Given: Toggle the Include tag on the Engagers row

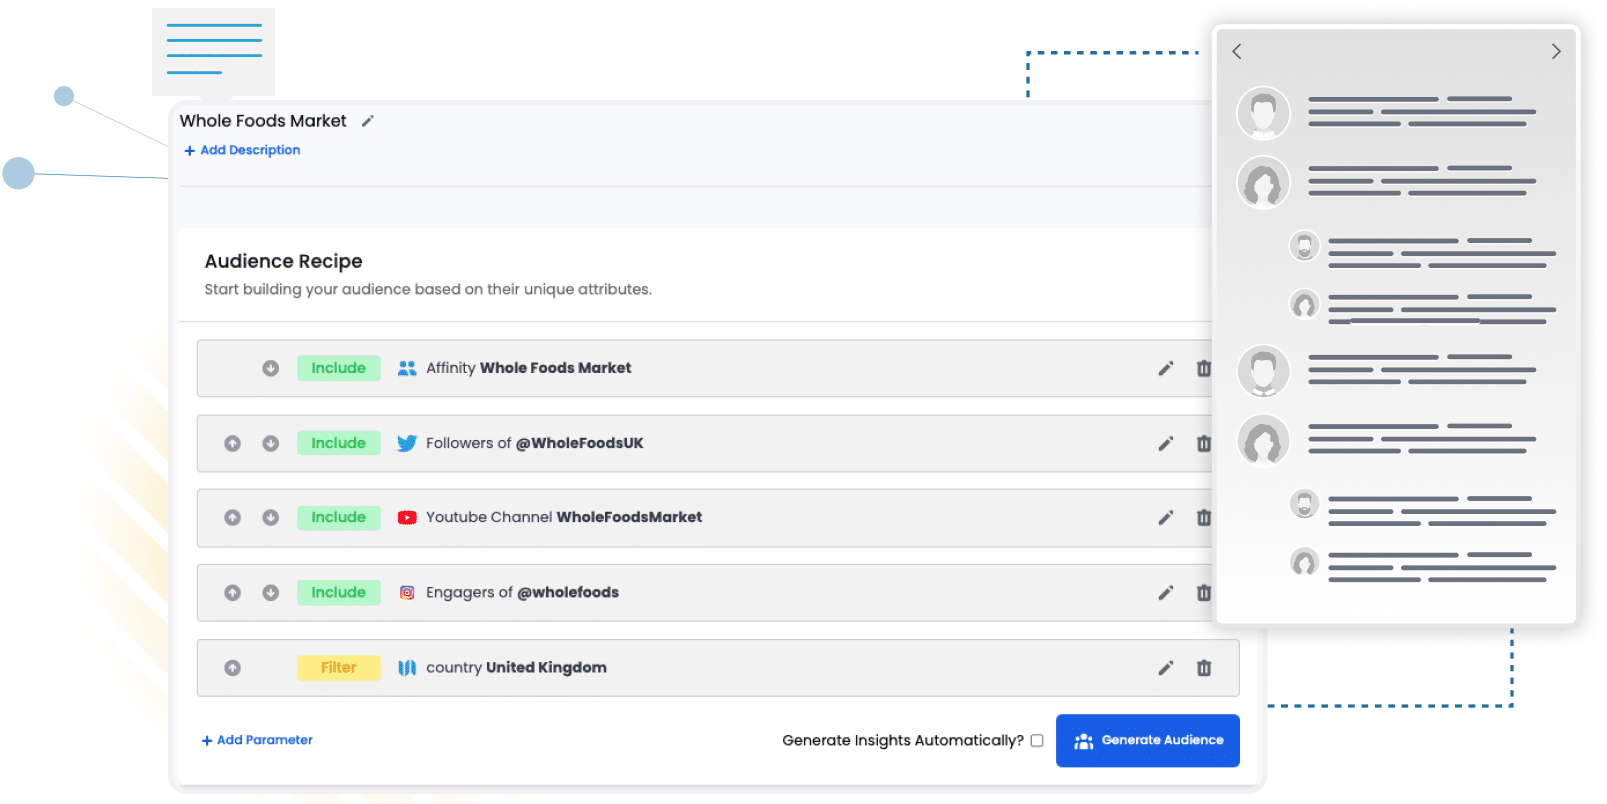Looking at the screenshot, I should 339,592.
